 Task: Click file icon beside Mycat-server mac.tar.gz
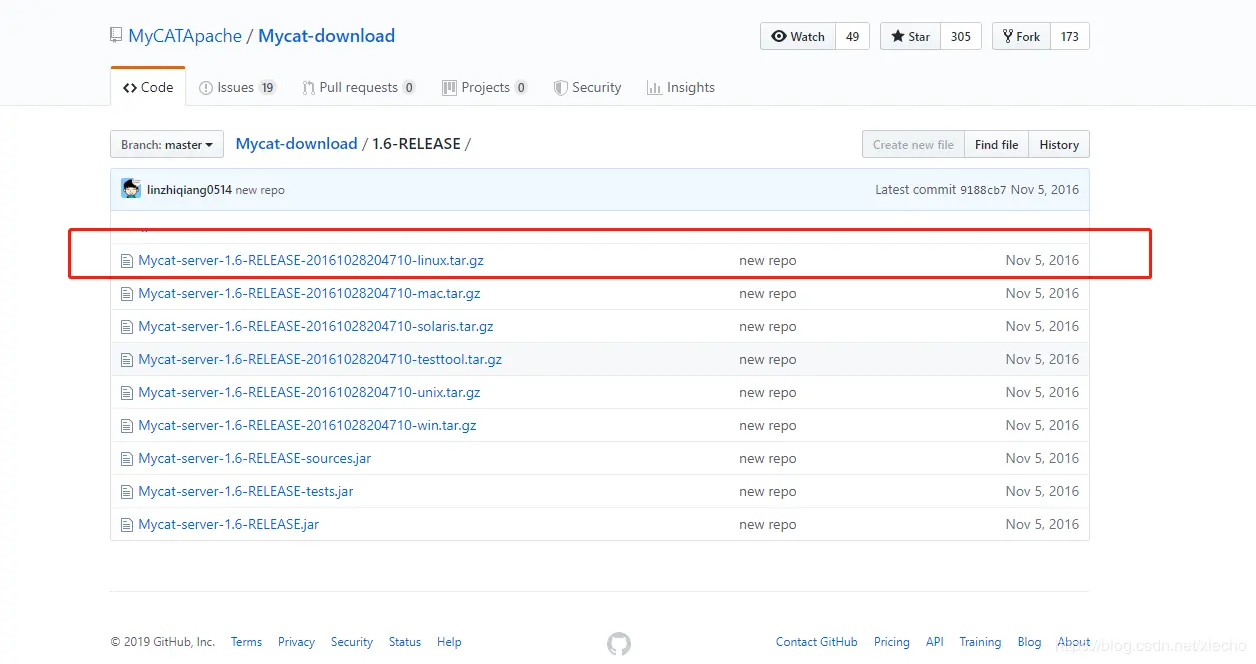(x=126, y=294)
